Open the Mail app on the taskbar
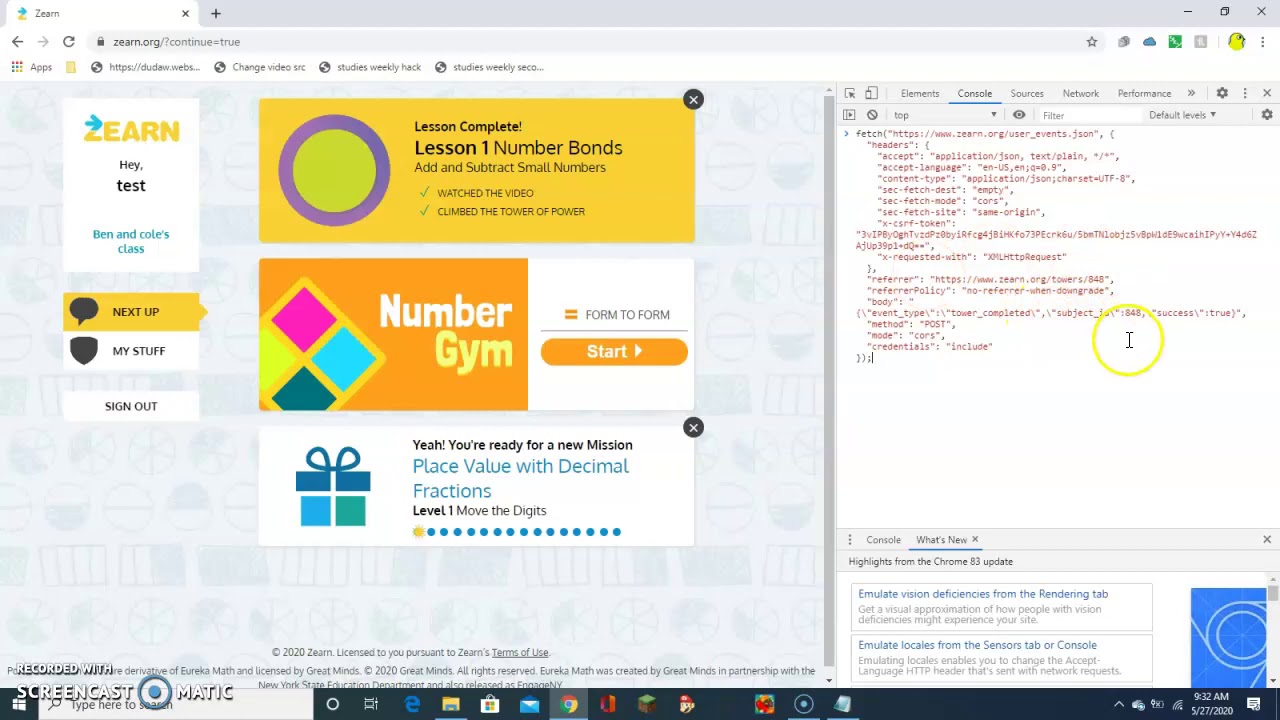 point(529,704)
